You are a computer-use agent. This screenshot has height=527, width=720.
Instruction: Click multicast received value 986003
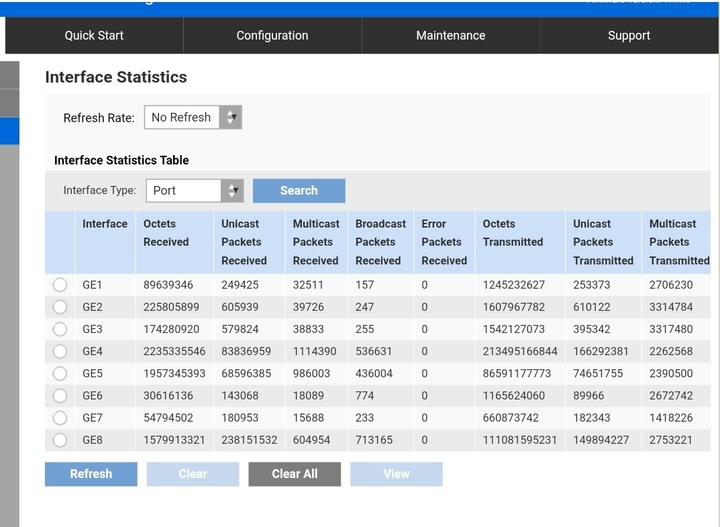pos(311,373)
